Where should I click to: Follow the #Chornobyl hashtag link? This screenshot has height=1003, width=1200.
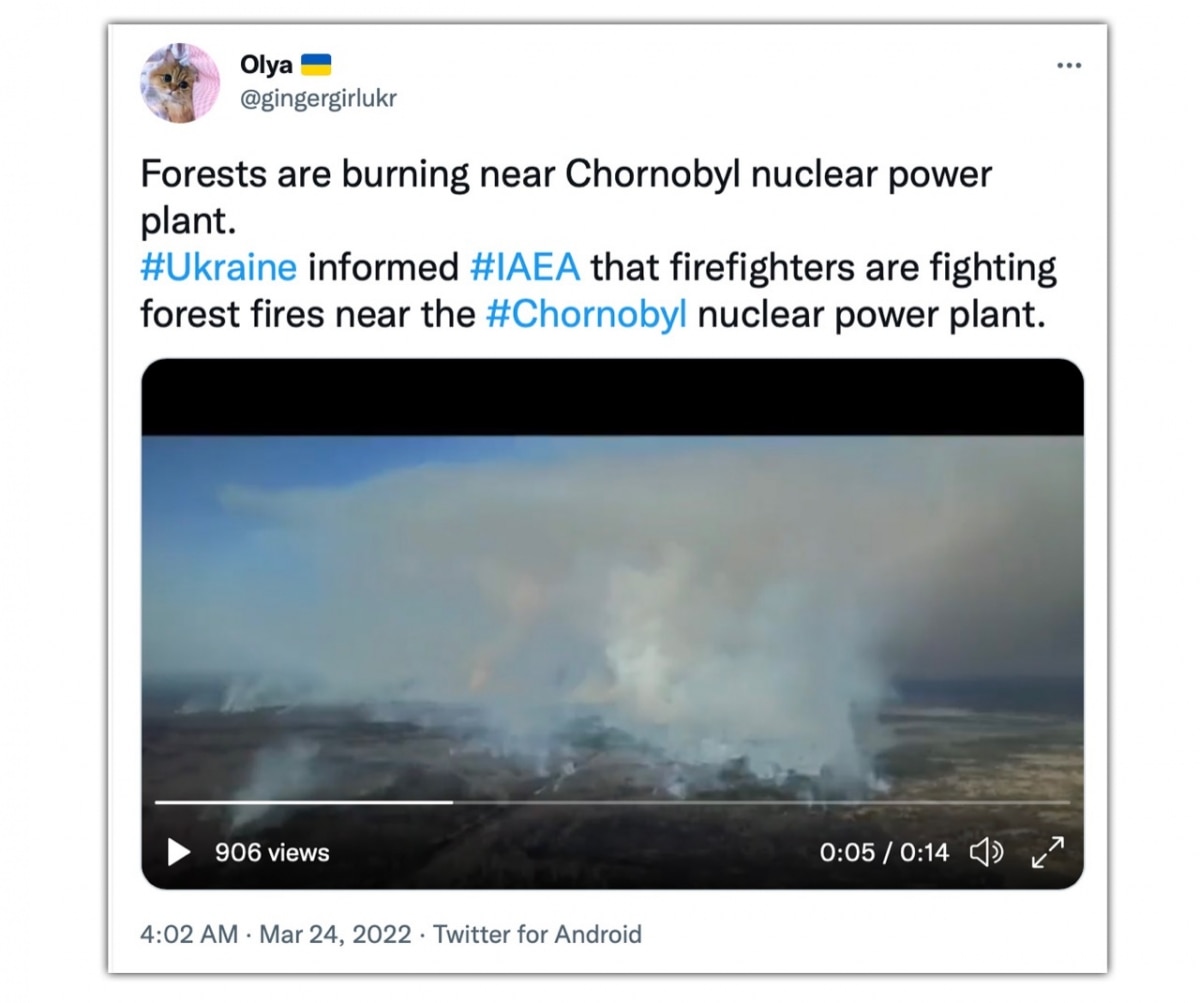click(x=586, y=314)
